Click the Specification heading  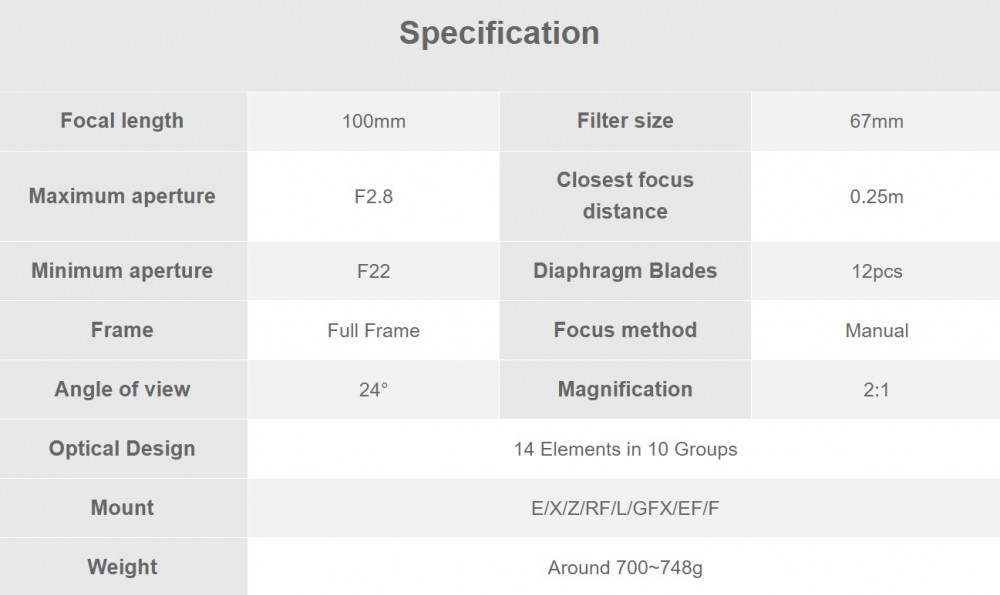click(x=499, y=33)
